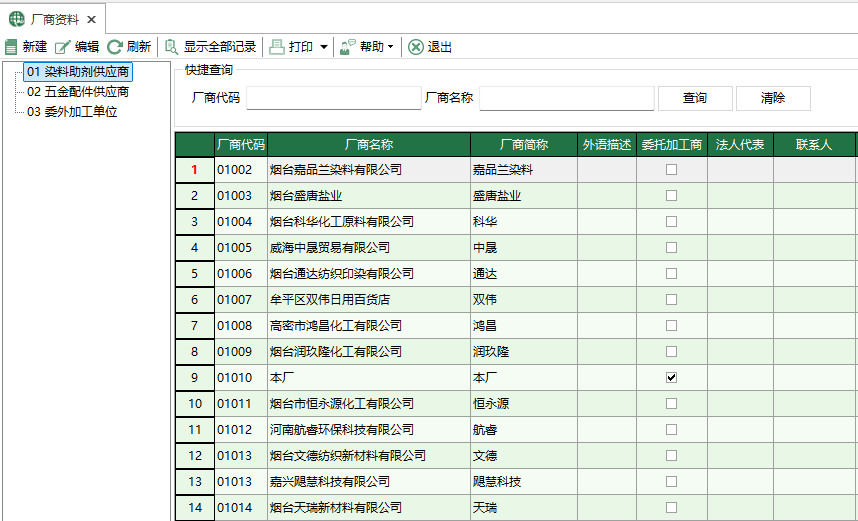Click the 委托加工商 column header
858x521 pixels.
672,144
